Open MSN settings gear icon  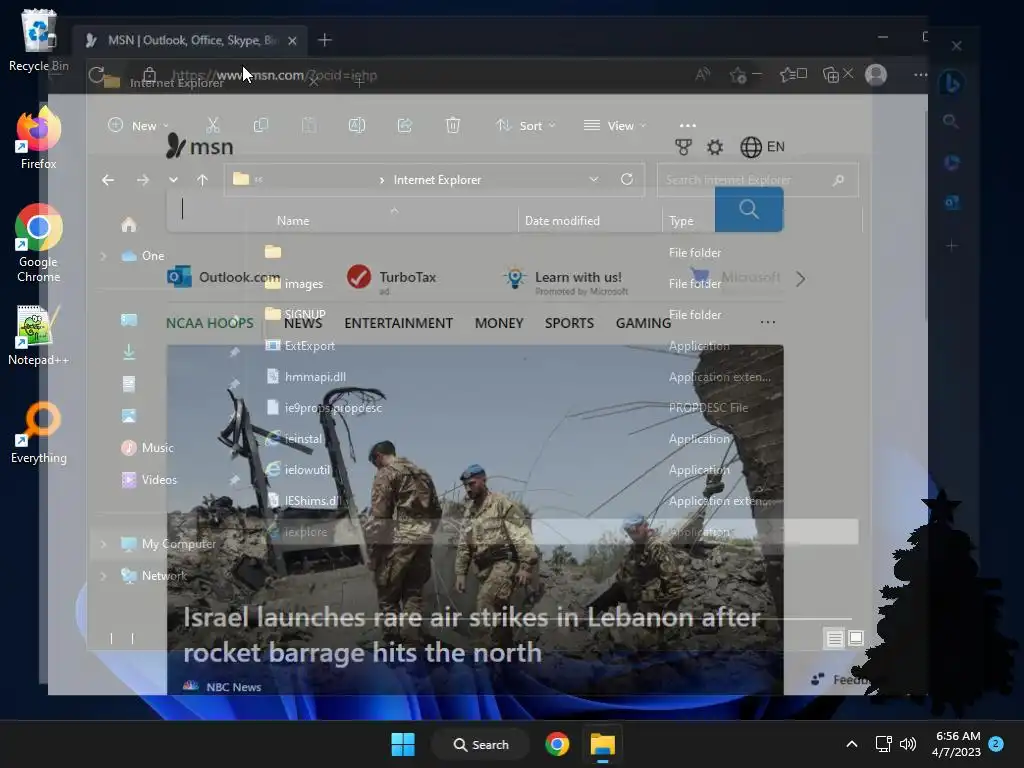[x=715, y=147]
